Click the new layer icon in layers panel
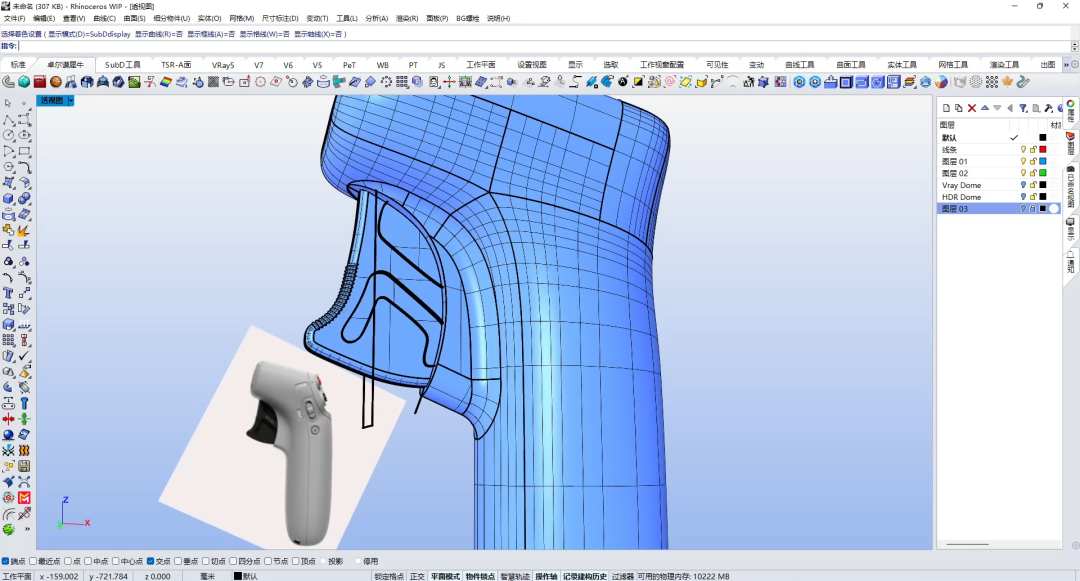This screenshot has width=1080, height=581. (946, 108)
